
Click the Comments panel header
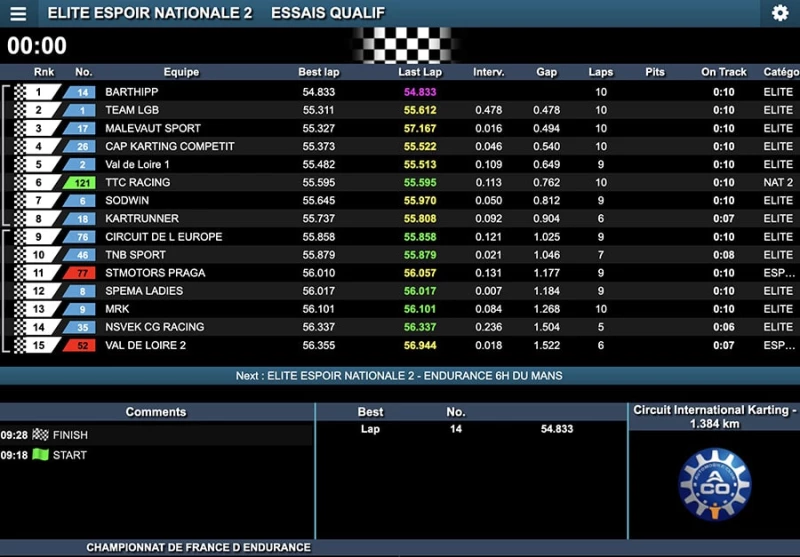[x=156, y=412]
